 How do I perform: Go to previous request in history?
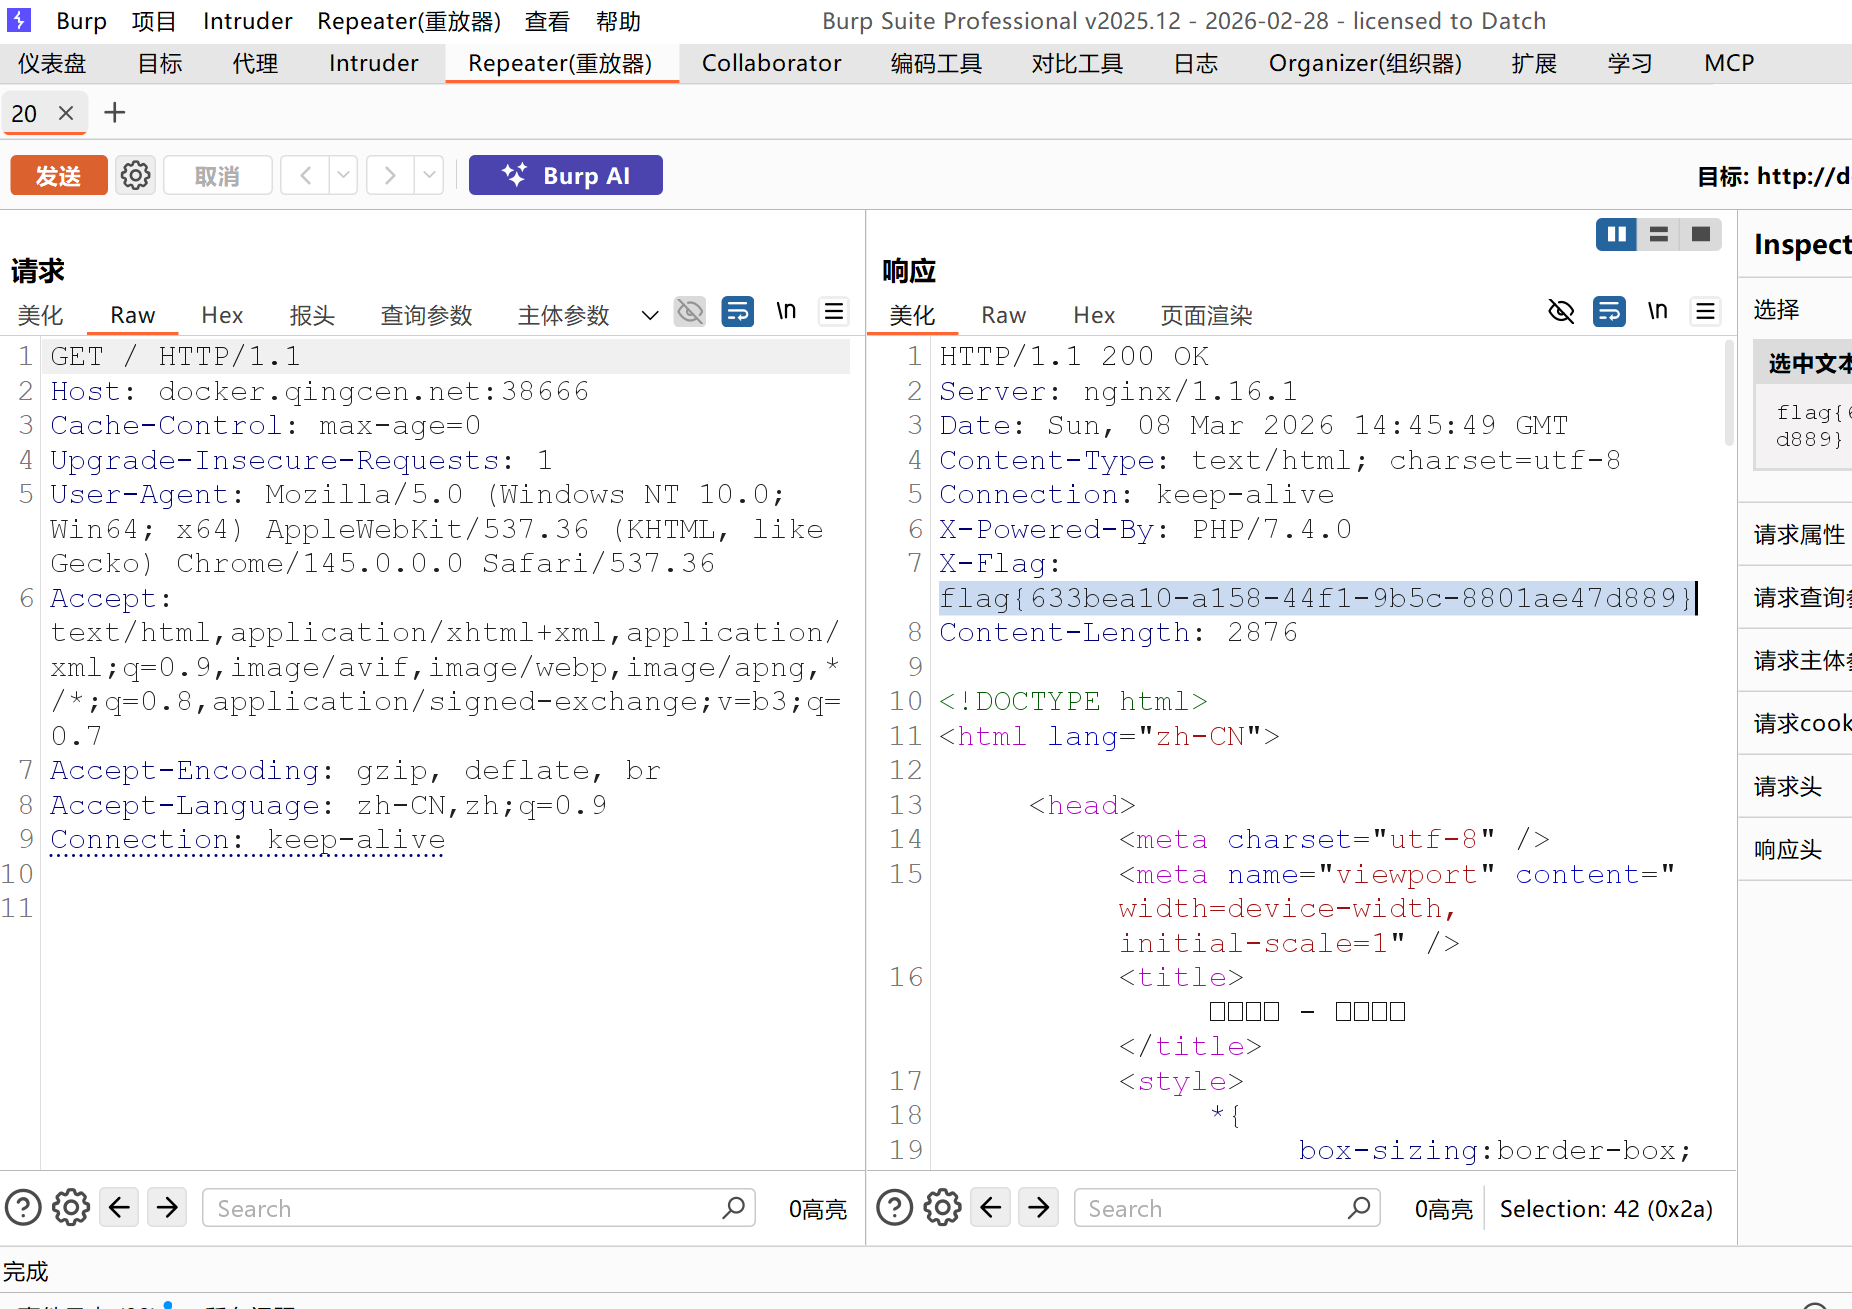pos(306,176)
